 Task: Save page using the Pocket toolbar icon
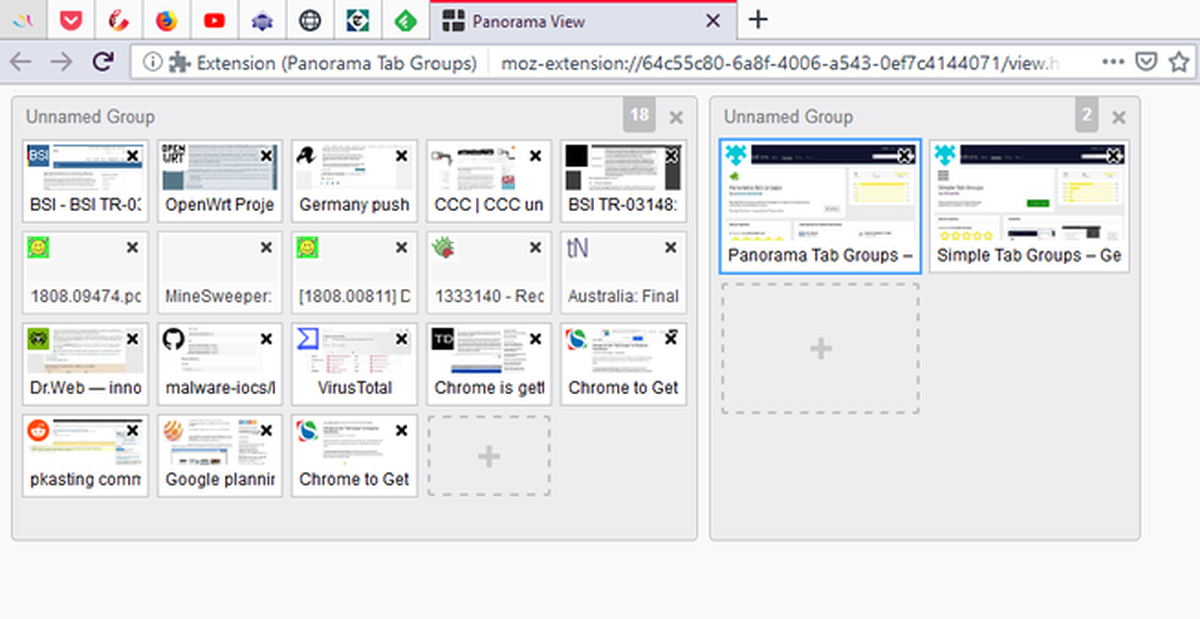point(1147,62)
